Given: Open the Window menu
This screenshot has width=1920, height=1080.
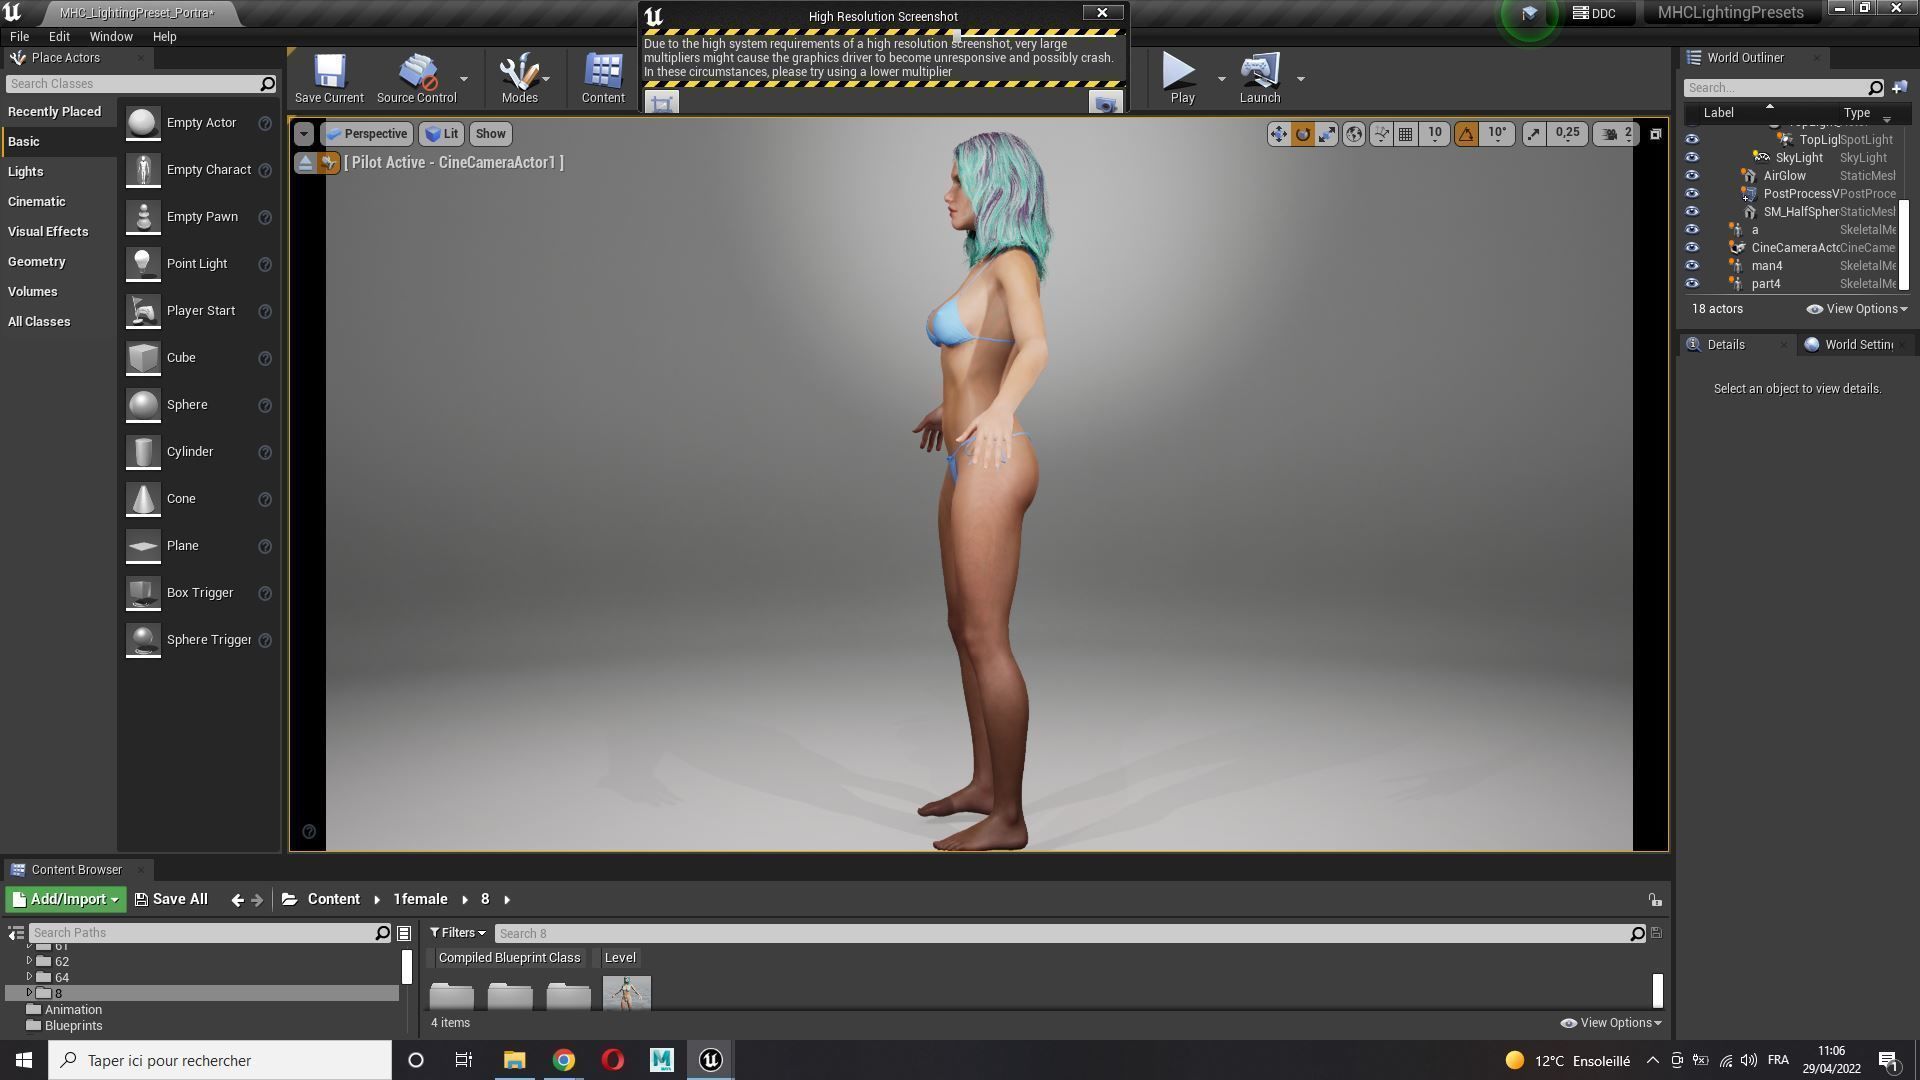Looking at the screenshot, I should (111, 37).
